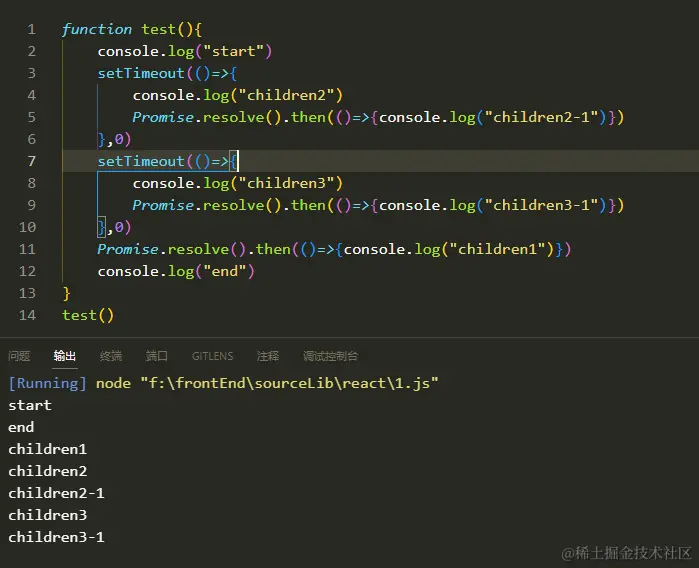The height and width of the screenshot is (568, 699).
Task: Click console.log("children3") in the code
Action: pyautogui.click(x=238, y=183)
